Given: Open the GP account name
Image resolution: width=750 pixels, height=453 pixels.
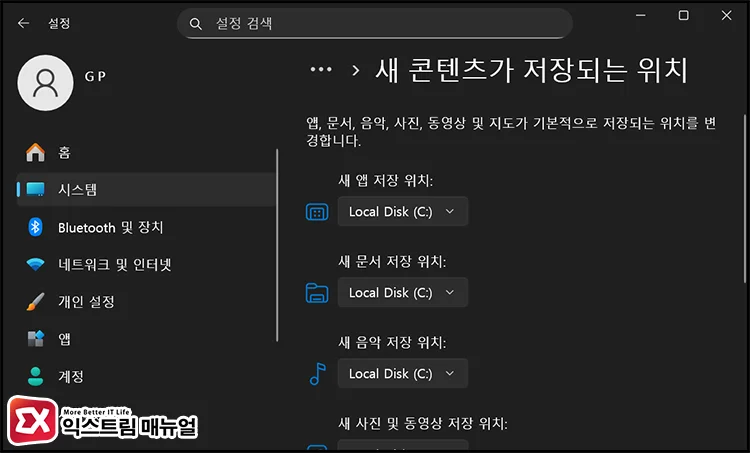Looking at the screenshot, I should 95,76.
